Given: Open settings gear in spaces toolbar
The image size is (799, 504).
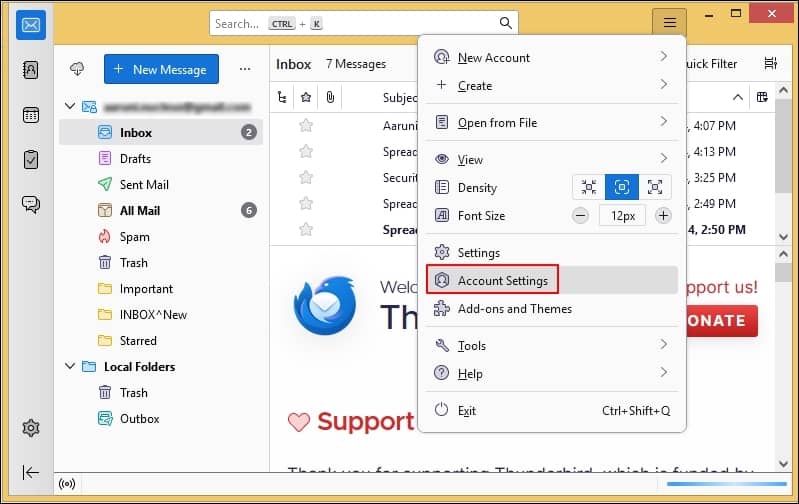Looking at the screenshot, I should [x=31, y=428].
